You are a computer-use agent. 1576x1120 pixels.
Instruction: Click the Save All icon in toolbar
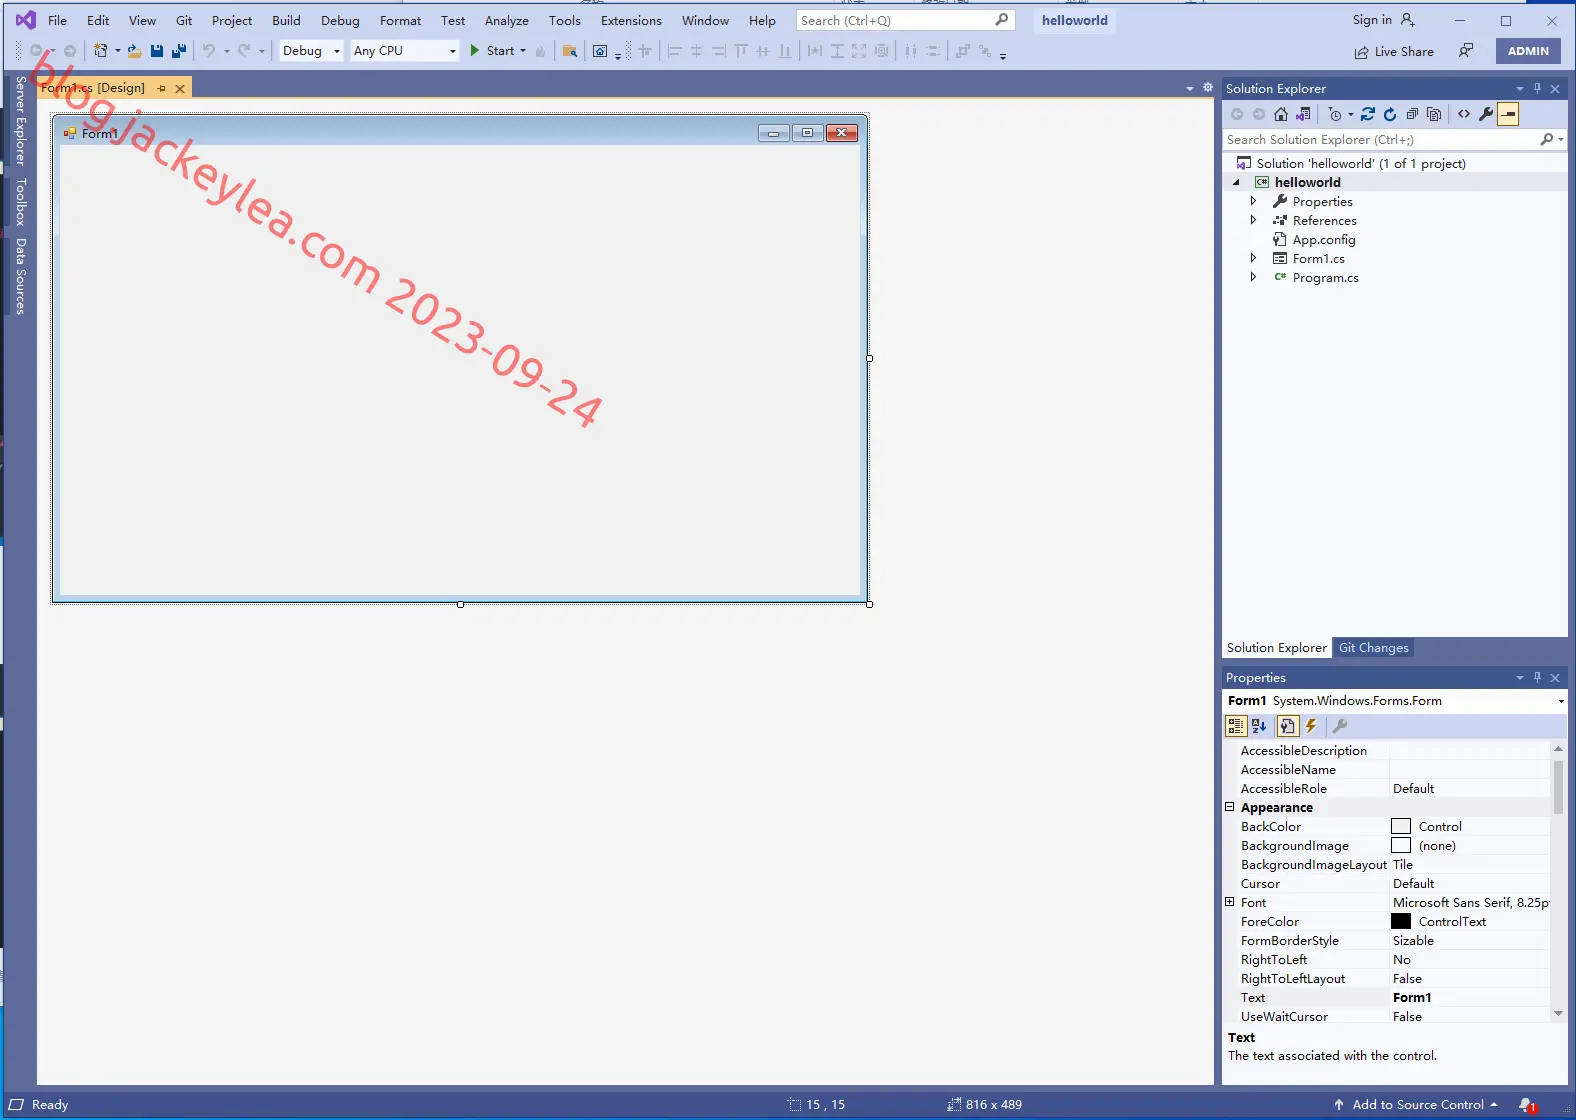[x=179, y=51]
